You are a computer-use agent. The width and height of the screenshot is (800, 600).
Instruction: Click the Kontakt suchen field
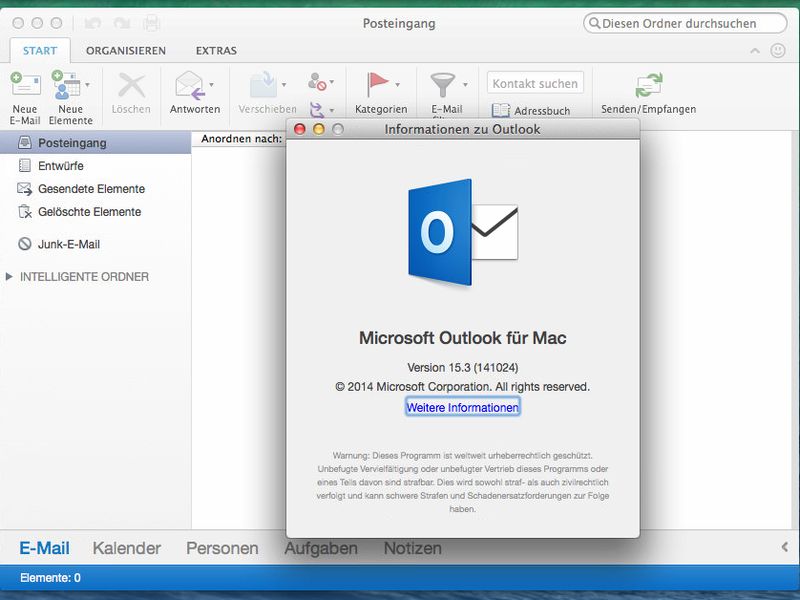click(535, 83)
